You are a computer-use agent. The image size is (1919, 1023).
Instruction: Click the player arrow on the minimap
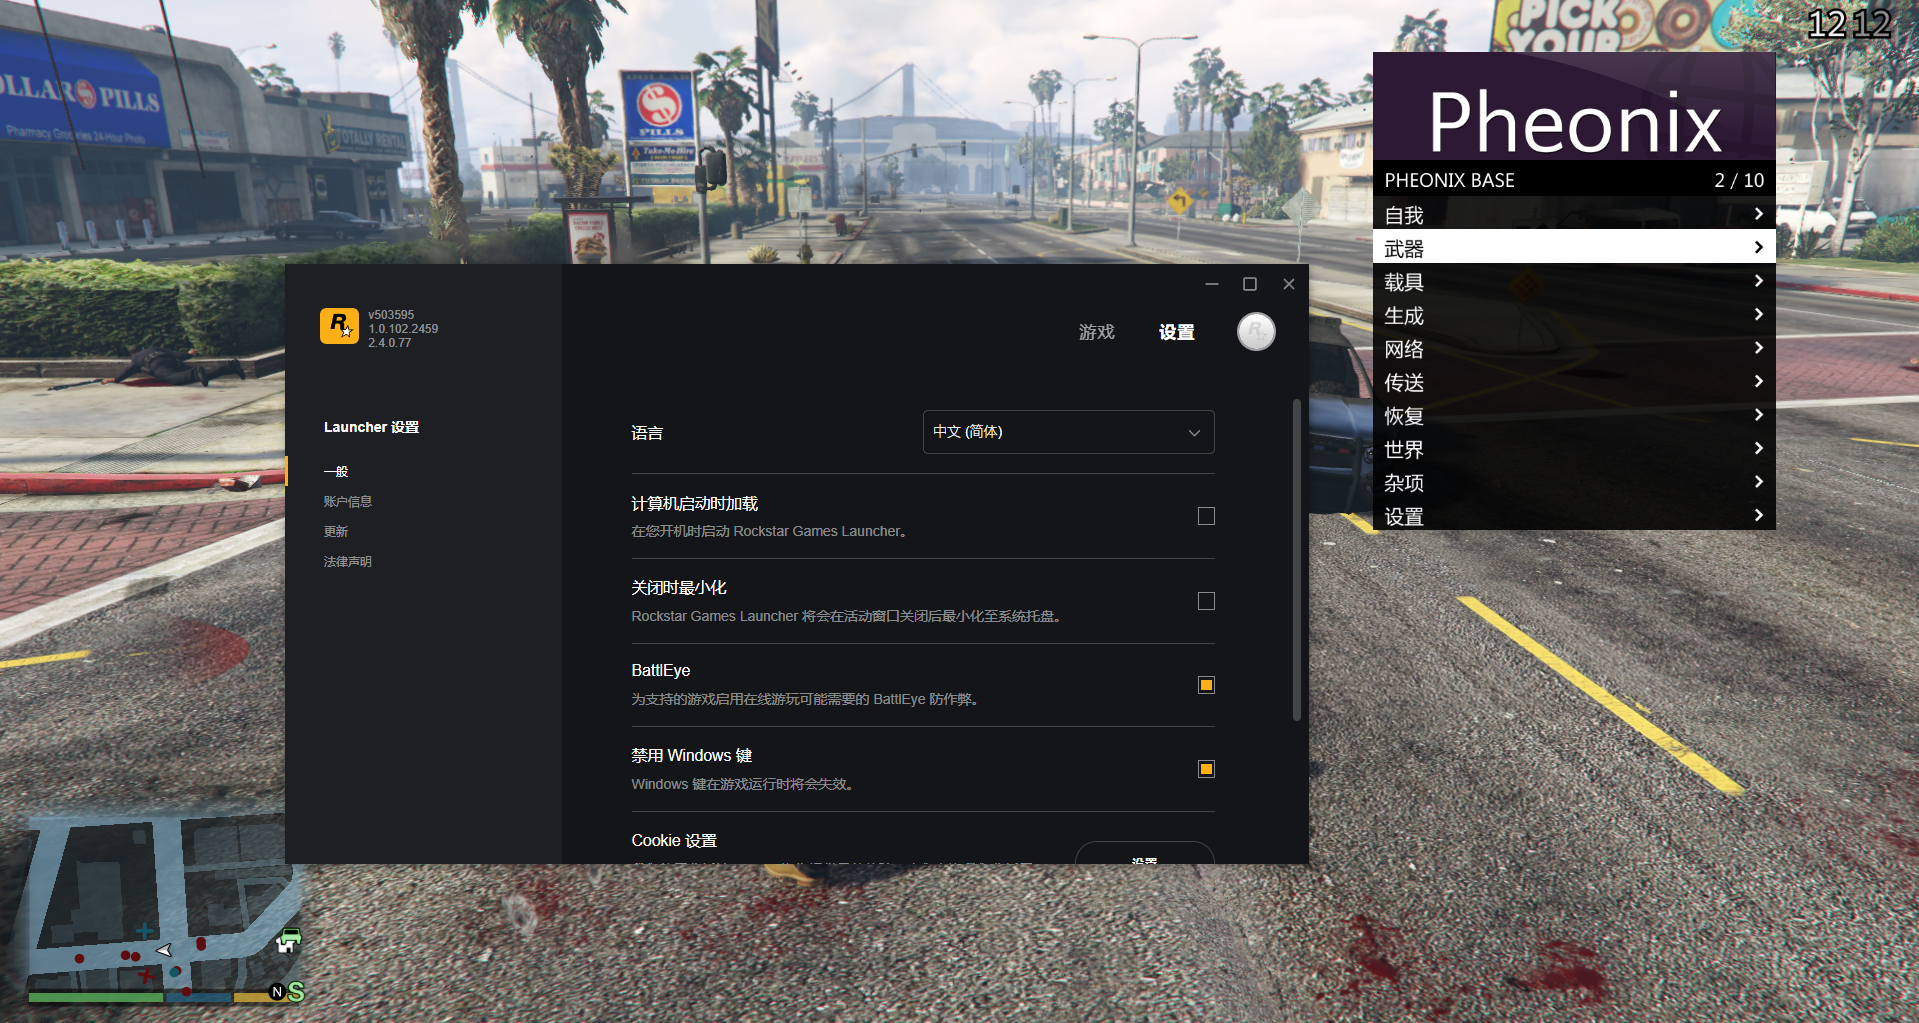[x=164, y=950]
